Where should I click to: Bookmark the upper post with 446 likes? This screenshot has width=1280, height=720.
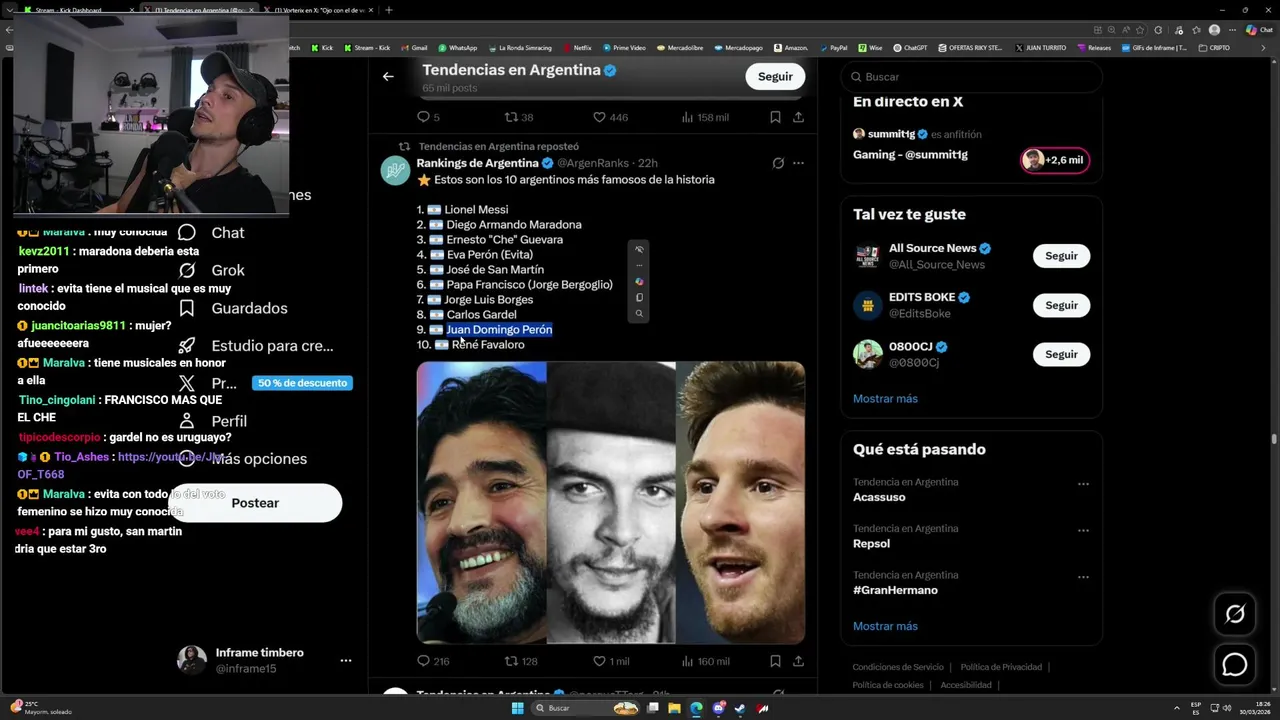[x=775, y=117]
